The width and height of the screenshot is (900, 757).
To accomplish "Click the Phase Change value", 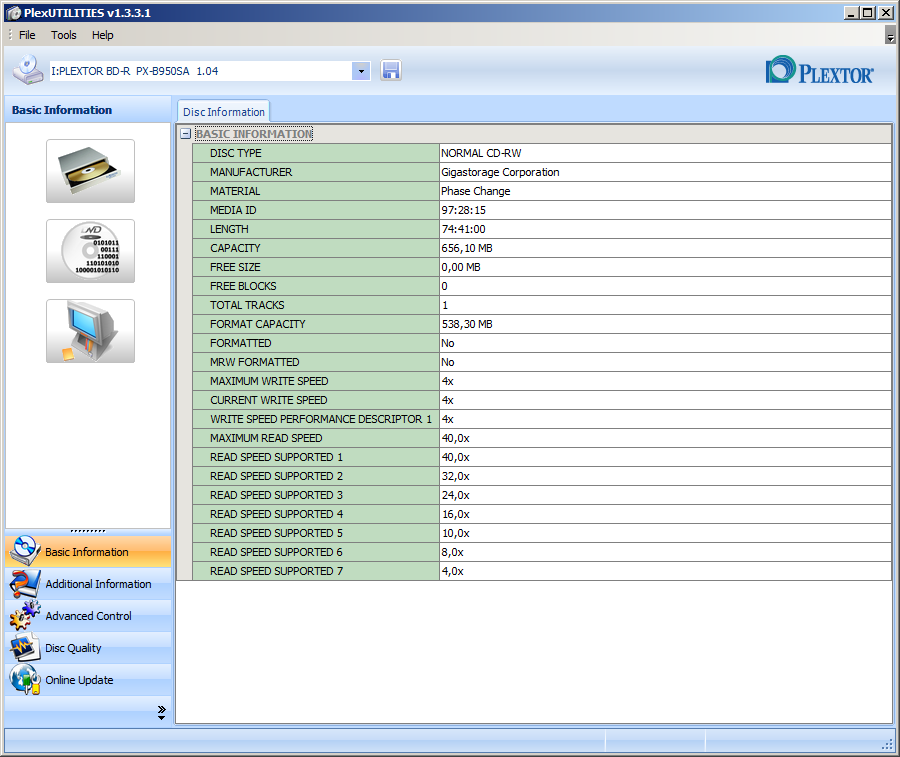I will pyautogui.click(x=475, y=191).
